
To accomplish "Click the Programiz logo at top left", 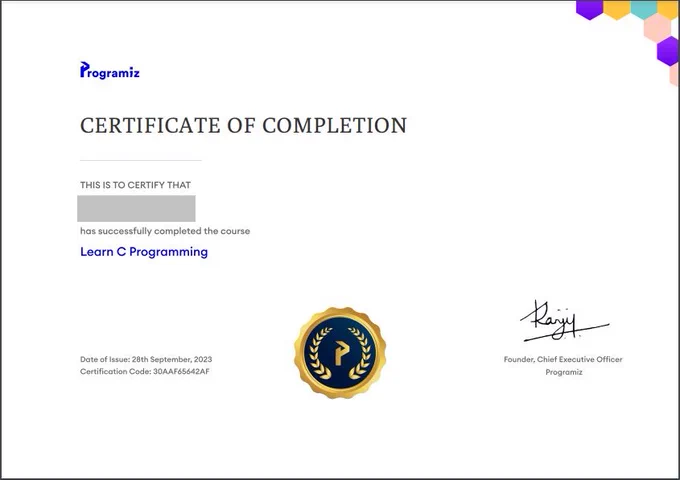I will click(110, 71).
